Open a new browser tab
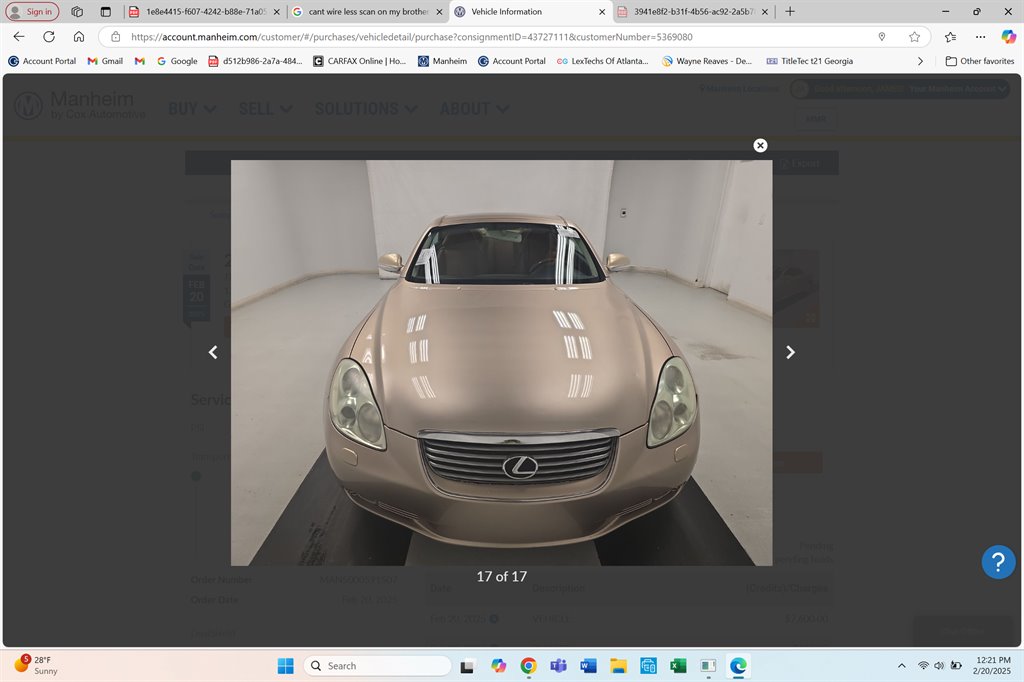 click(790, 11)
